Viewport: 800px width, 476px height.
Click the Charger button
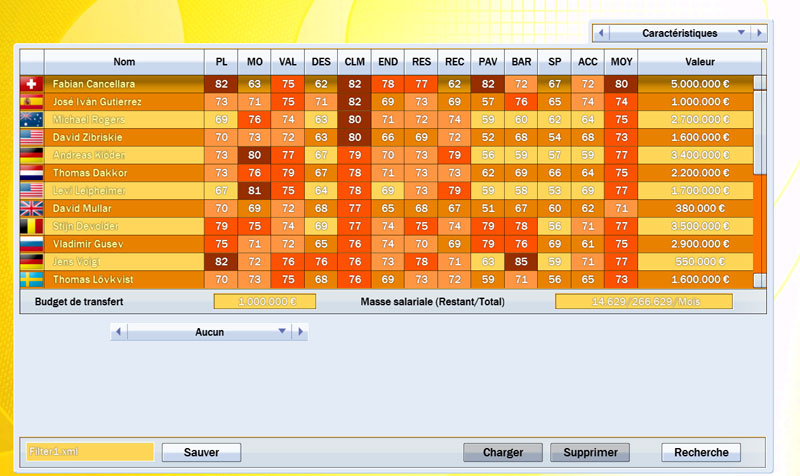tap(502, 453)
